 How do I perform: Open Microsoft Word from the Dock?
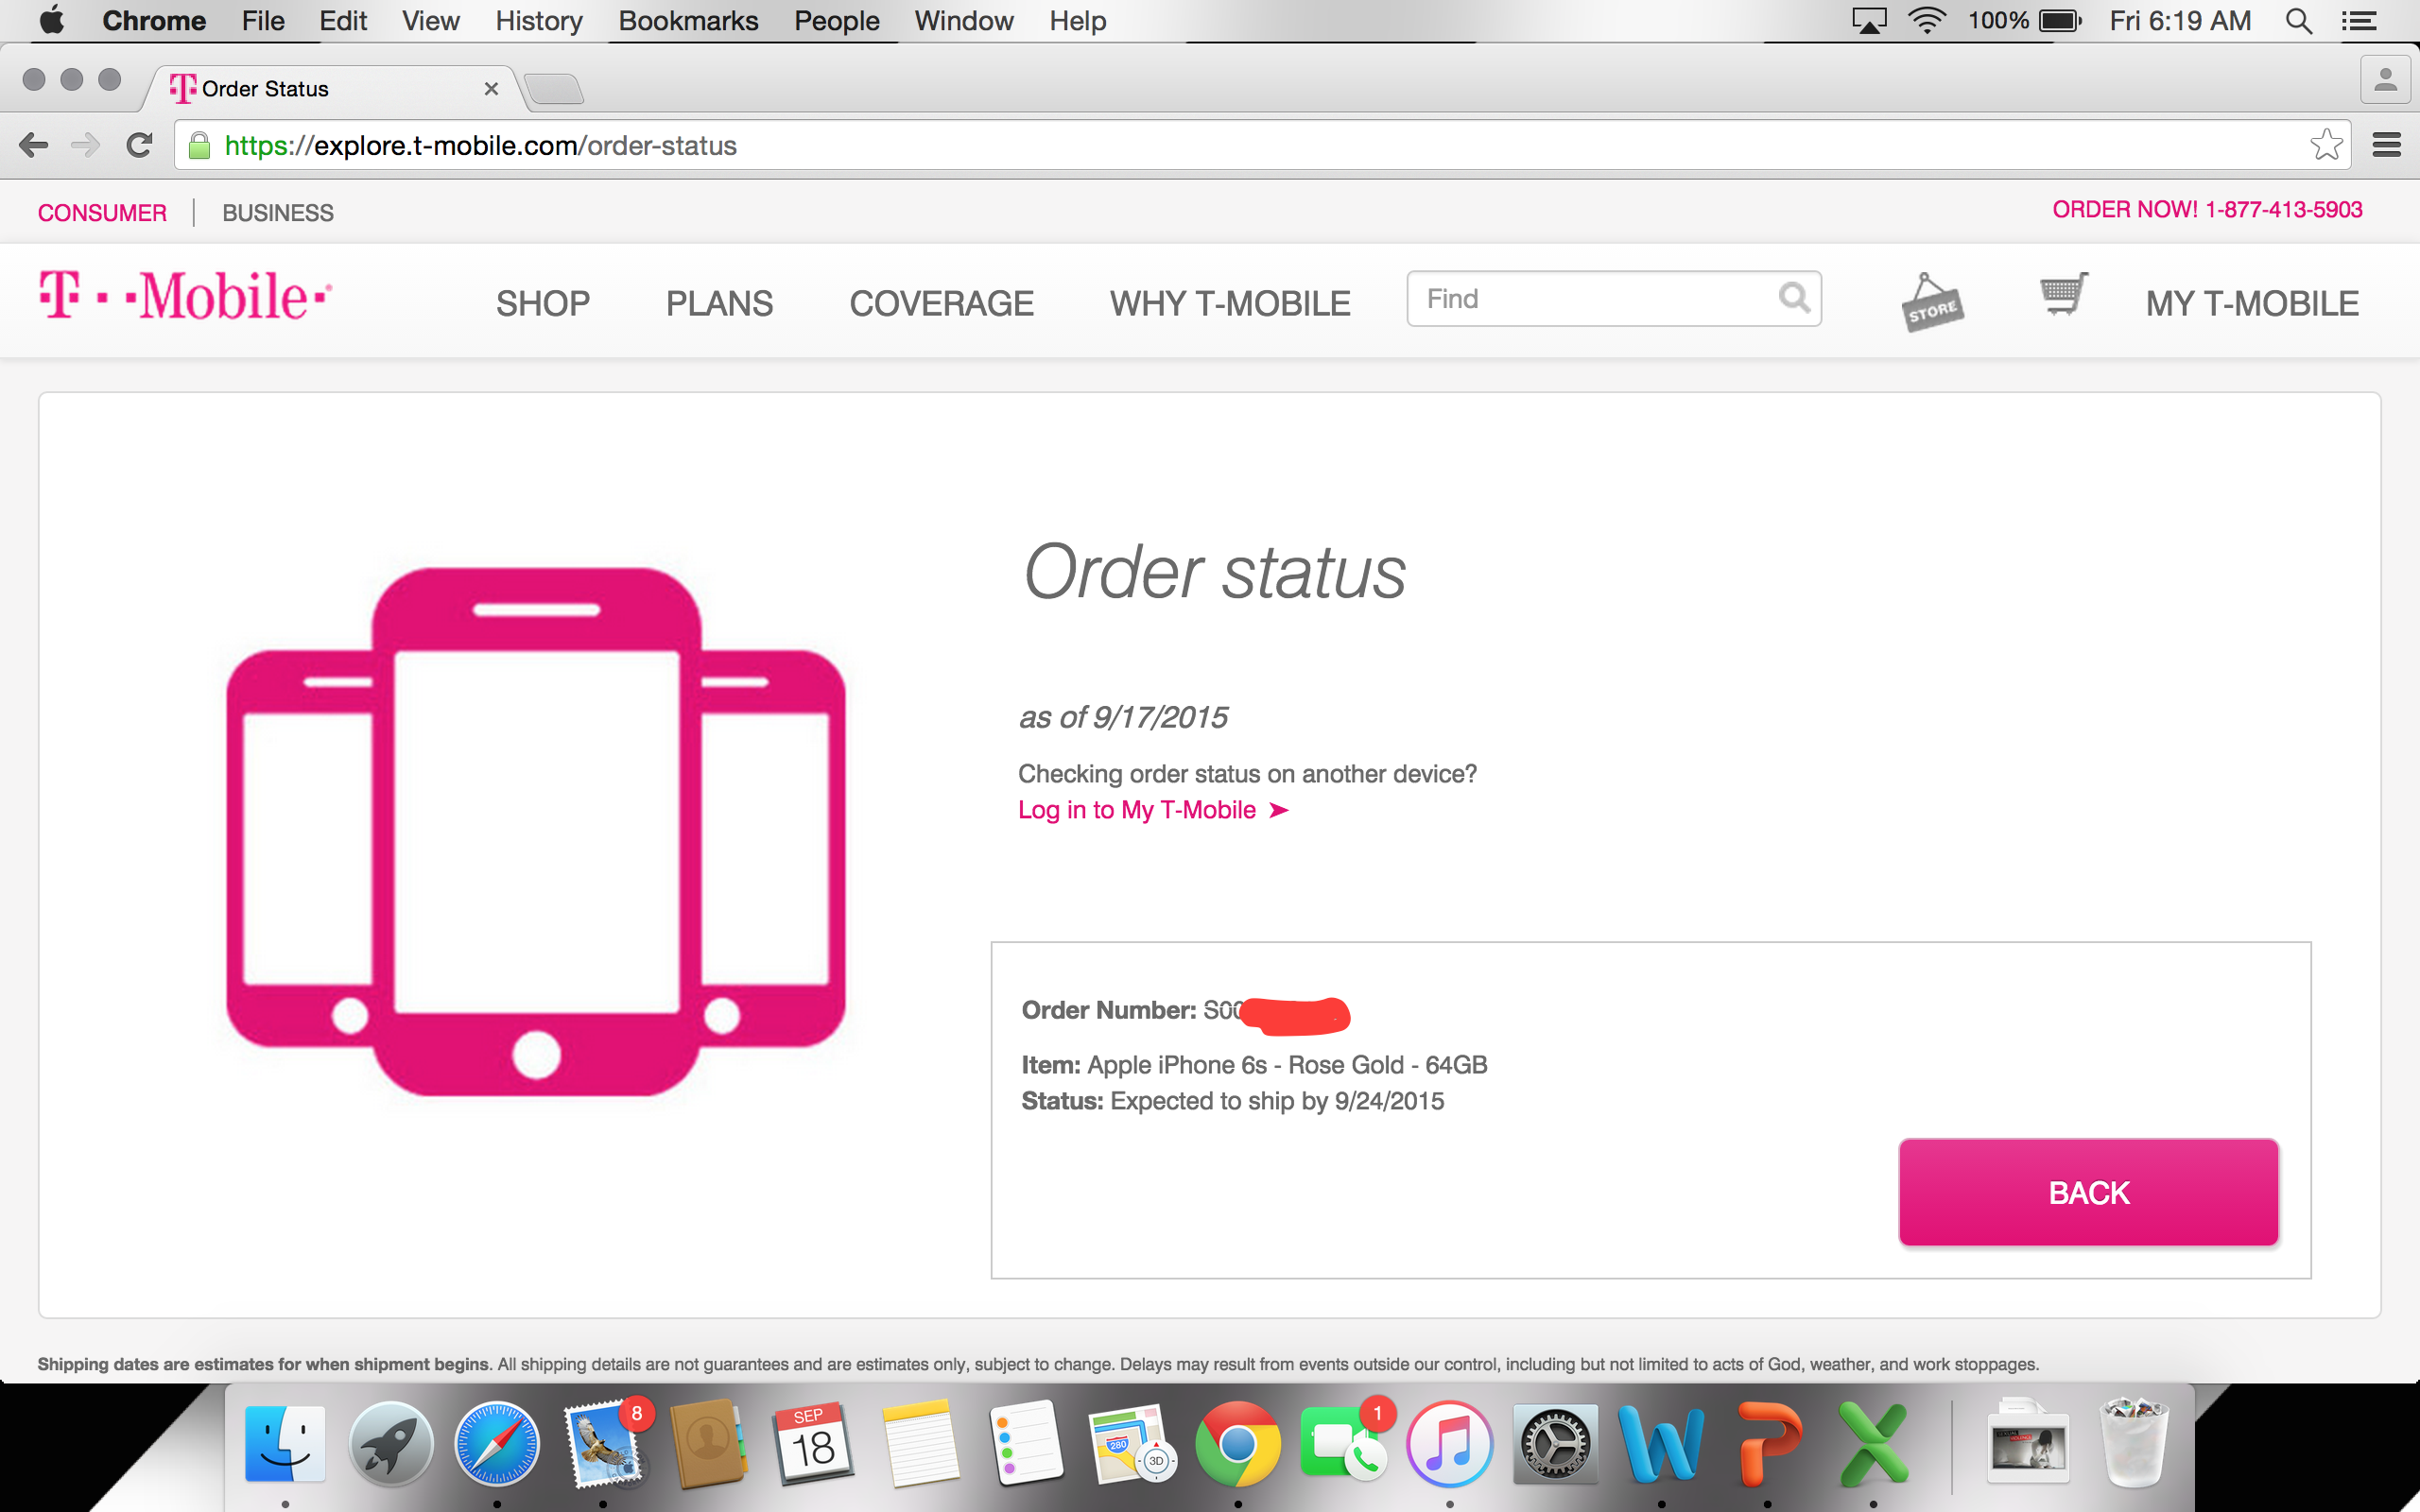(1661, 1444)
